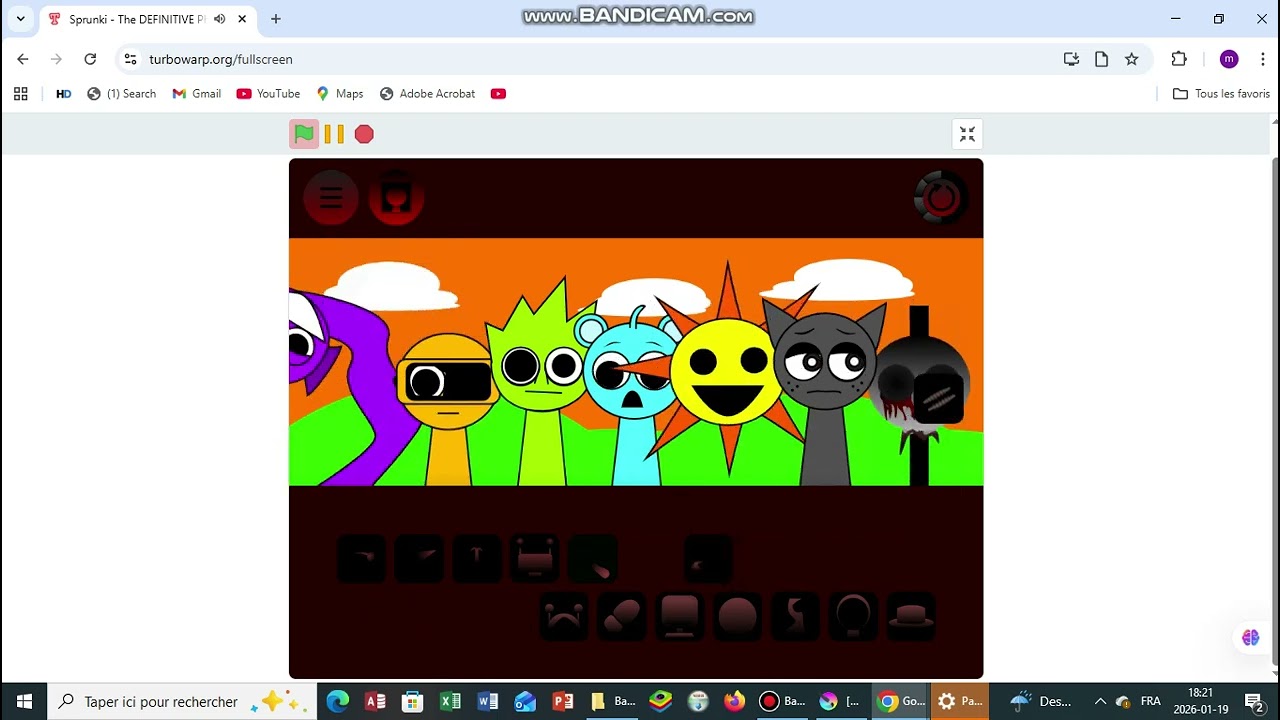Viewport: 1280px width, 720px height.
Task: Bookmark this page with the star
Action: tap(1131, 59)
